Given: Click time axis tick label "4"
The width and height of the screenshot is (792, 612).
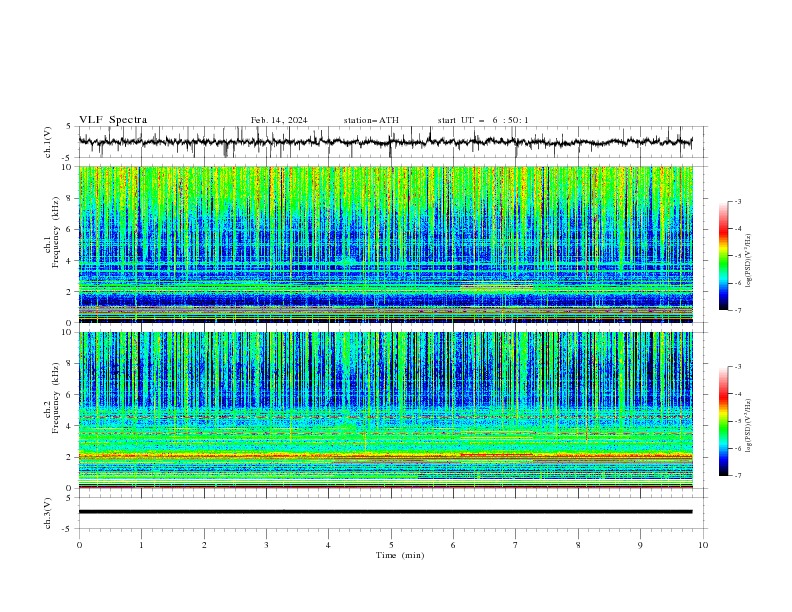Looking at the screenshot, I should (328, 545).
